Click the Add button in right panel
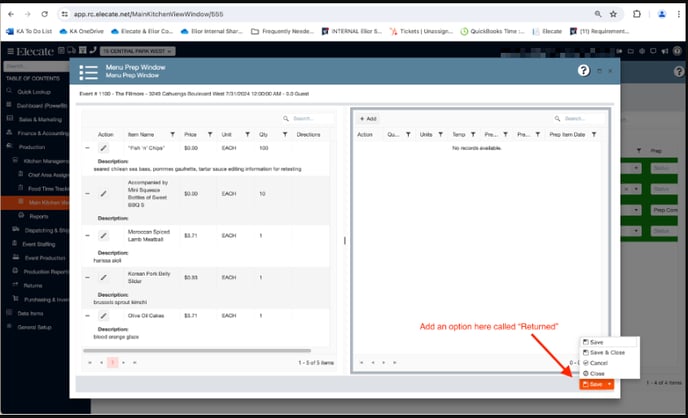 [368, 118]
